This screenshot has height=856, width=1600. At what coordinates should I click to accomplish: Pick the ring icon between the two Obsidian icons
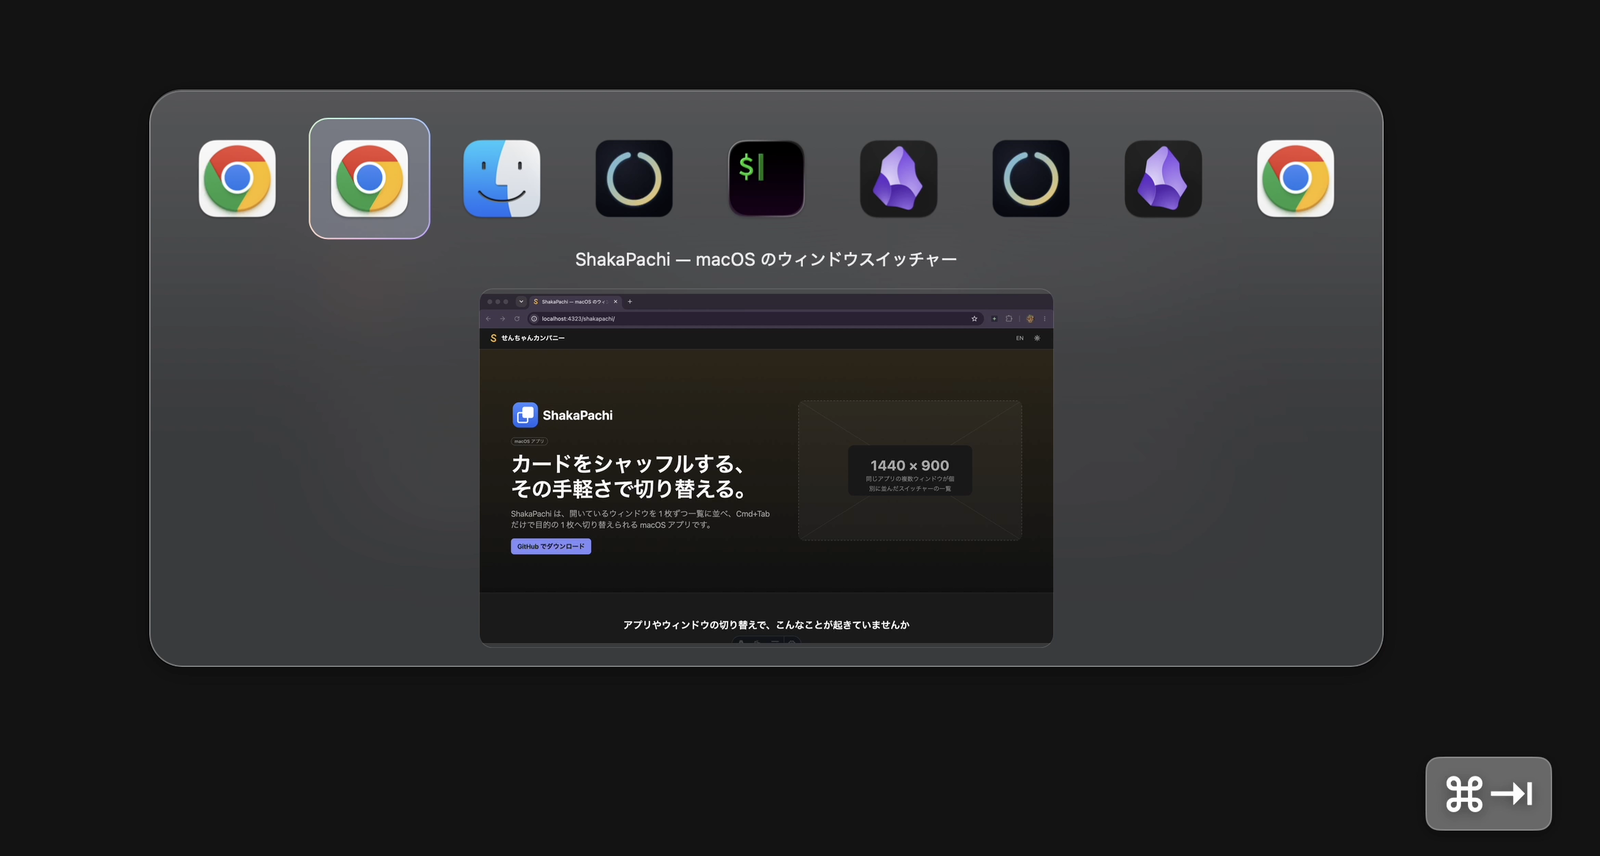click(1031, 179)
